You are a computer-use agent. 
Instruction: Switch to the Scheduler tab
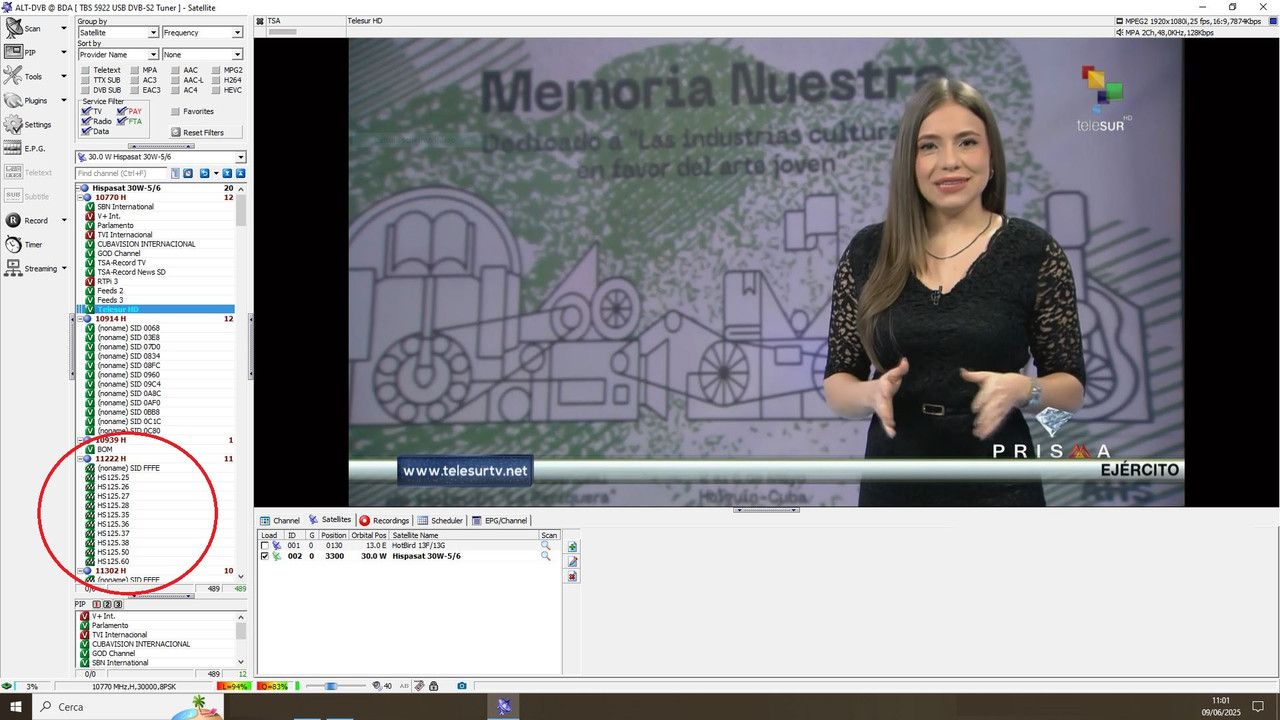coord(441,521)
